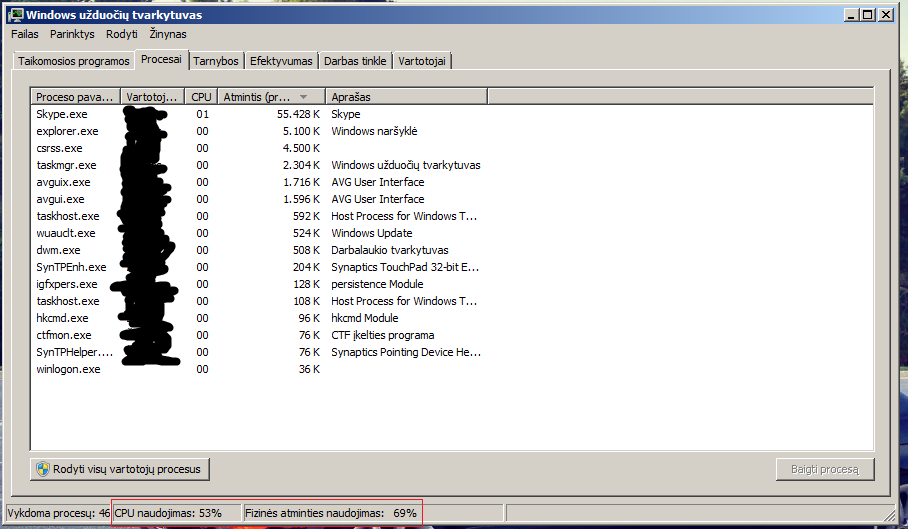
Task: Switch to the Efektyvumas tab
Action: coord(281,61)
